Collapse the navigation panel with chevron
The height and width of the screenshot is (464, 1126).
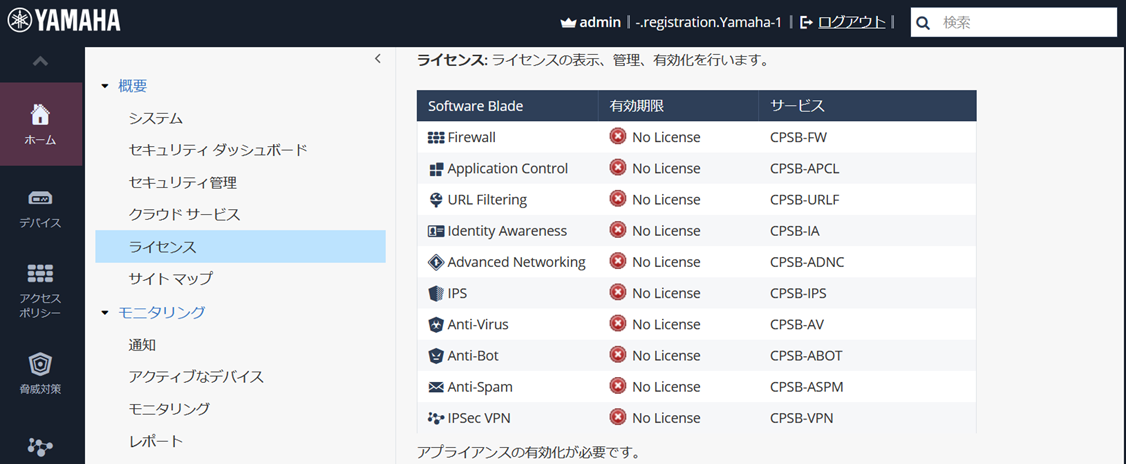coord(377,59)
